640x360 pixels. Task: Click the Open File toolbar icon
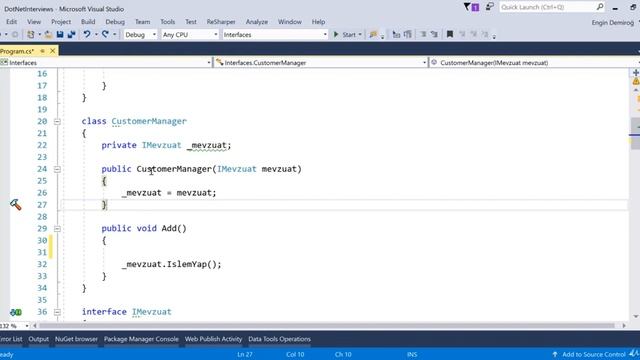(48, 35)
